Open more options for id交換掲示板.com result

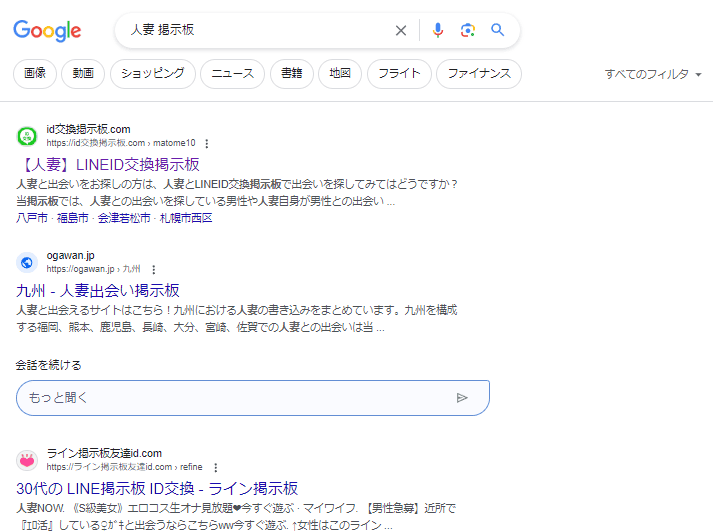point(206,143)
